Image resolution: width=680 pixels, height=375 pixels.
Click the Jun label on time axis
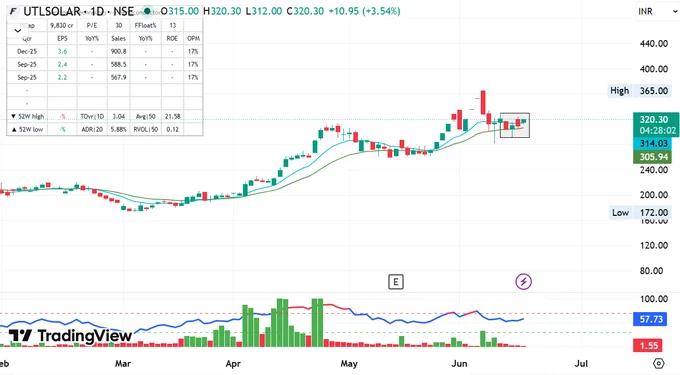coord(459,363)
